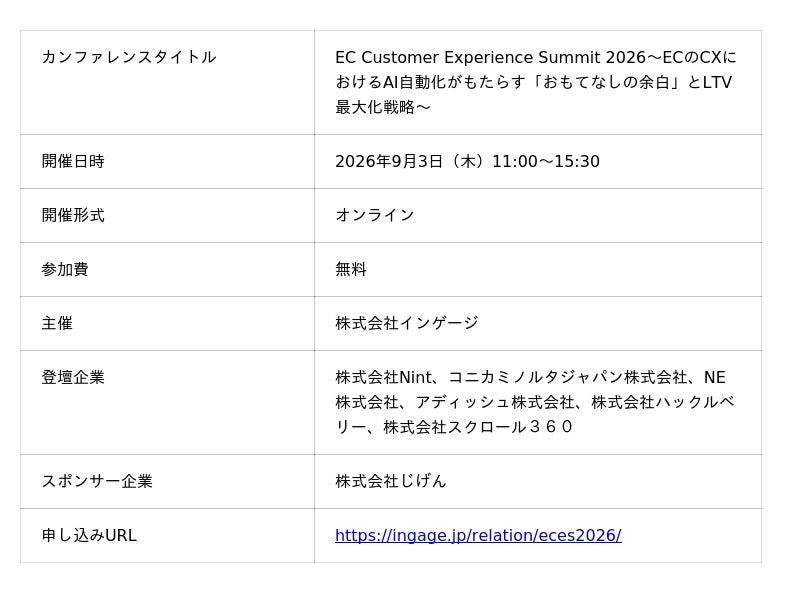Click the 株式会社スクロール３６０ text
Screen dimensions: 800x593
click(478, 427)
